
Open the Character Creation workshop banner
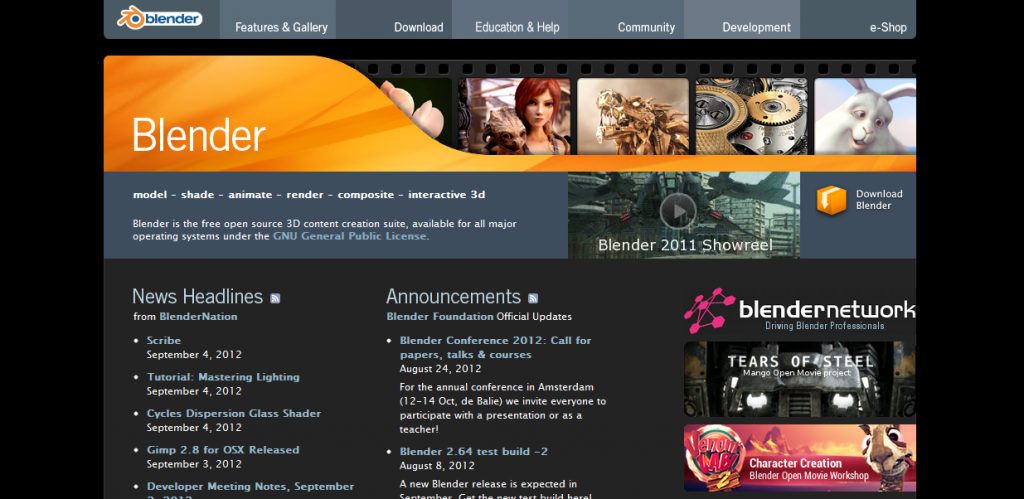[800, 458]
